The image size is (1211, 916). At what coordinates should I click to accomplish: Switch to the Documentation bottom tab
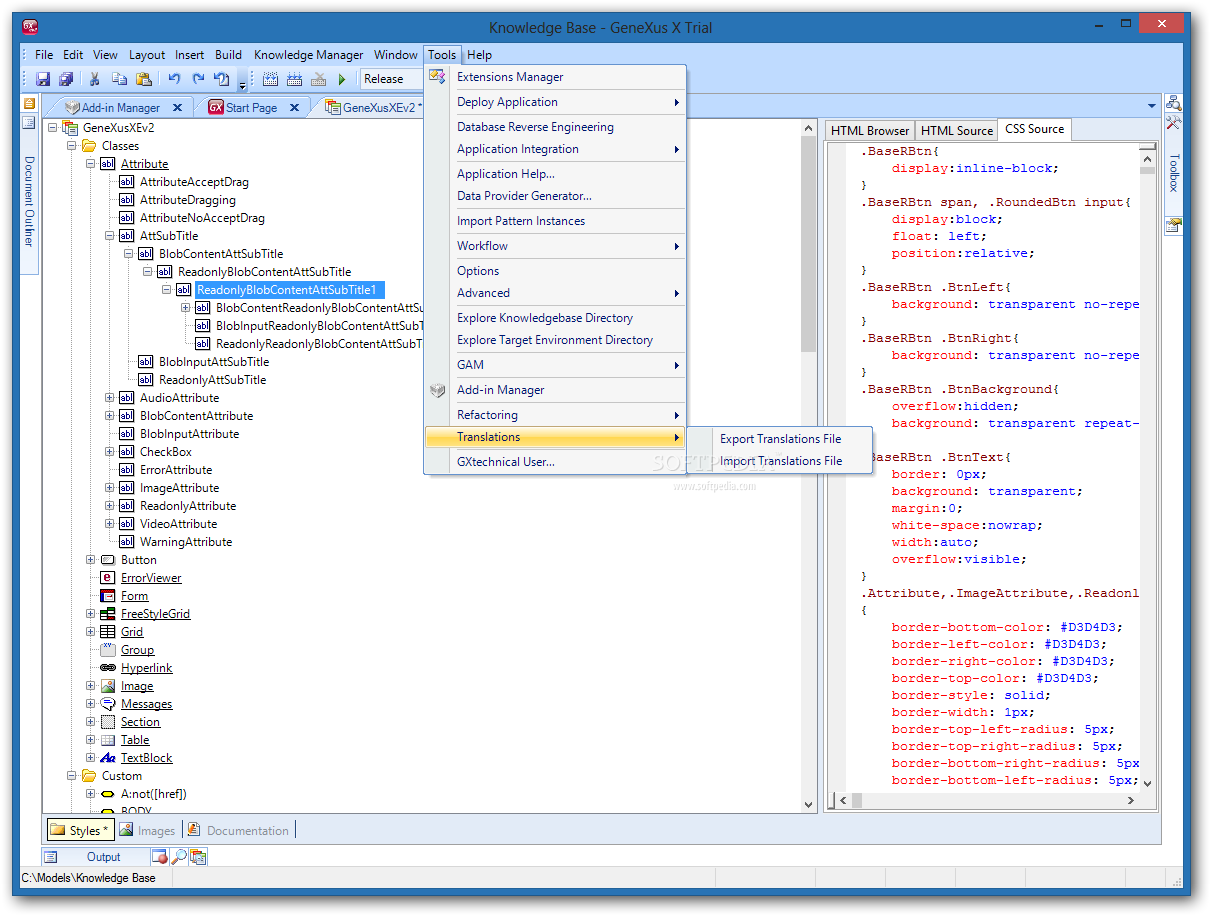tap(238, 830)
